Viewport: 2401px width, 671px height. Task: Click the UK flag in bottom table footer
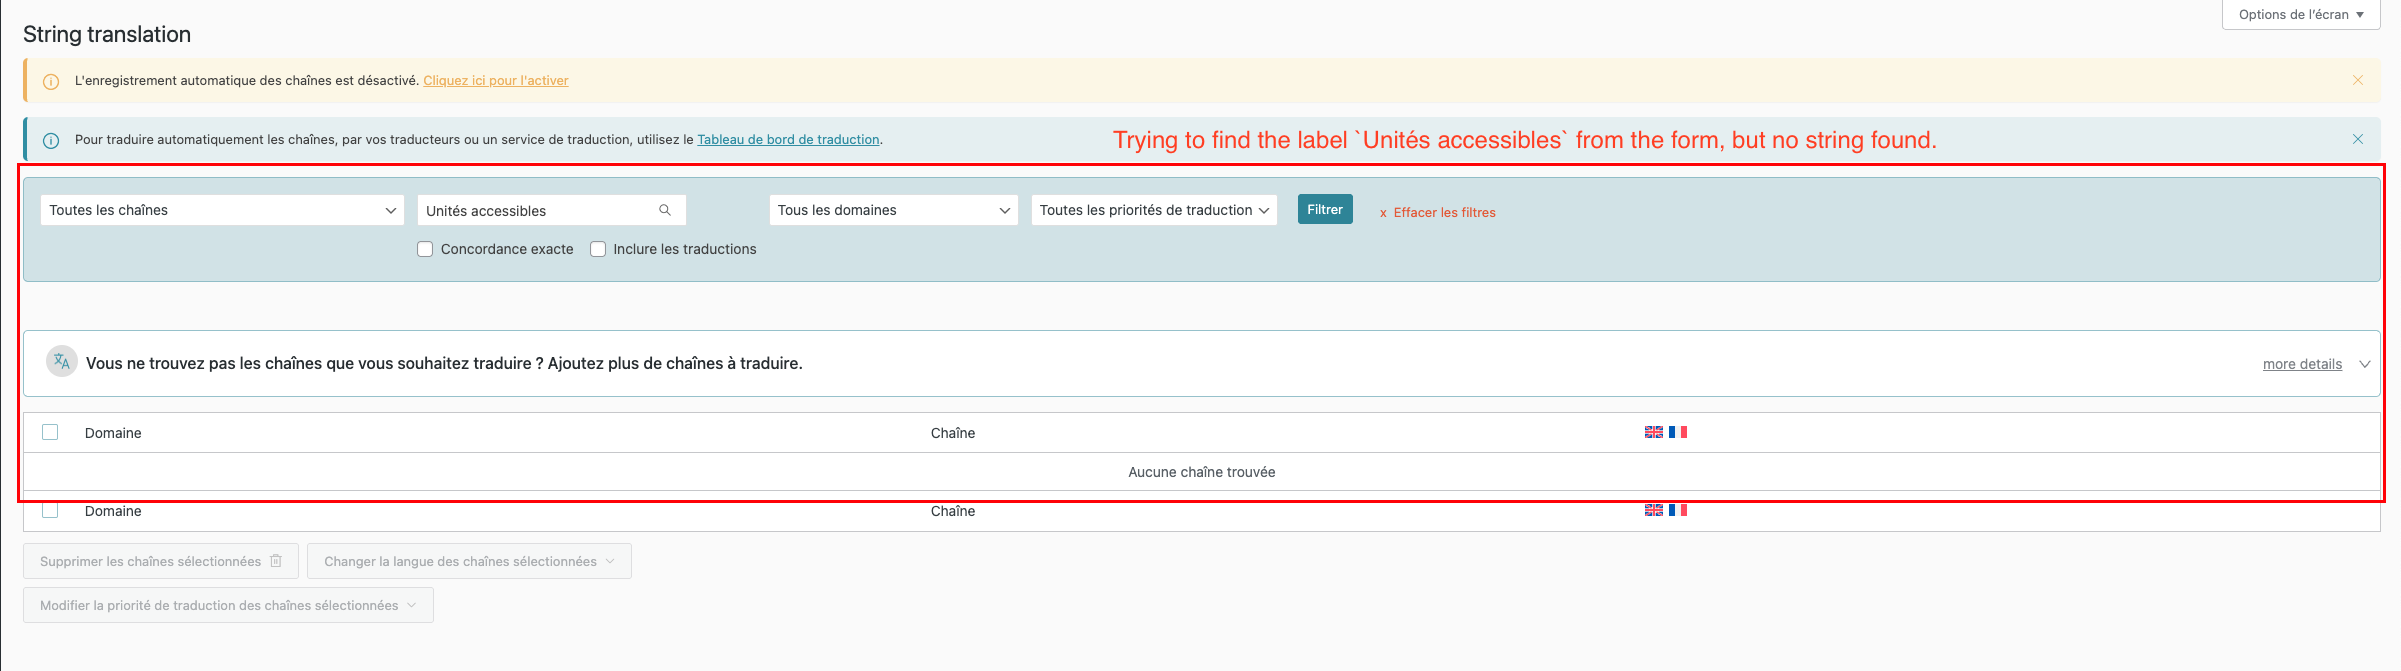[x=1654, y=510]
